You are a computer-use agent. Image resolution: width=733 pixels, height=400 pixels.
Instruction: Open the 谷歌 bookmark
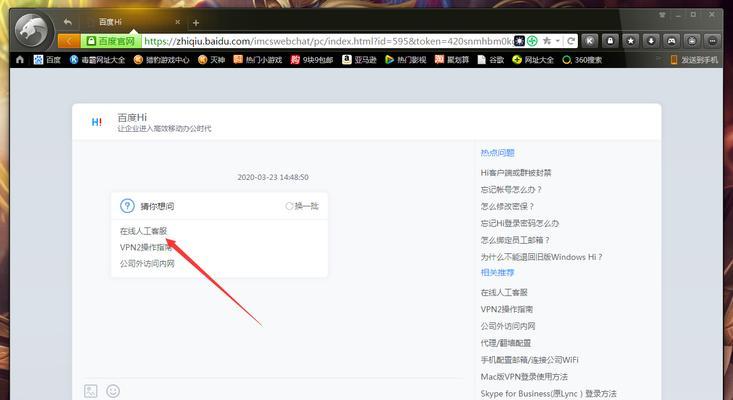[x=491, y=60]
